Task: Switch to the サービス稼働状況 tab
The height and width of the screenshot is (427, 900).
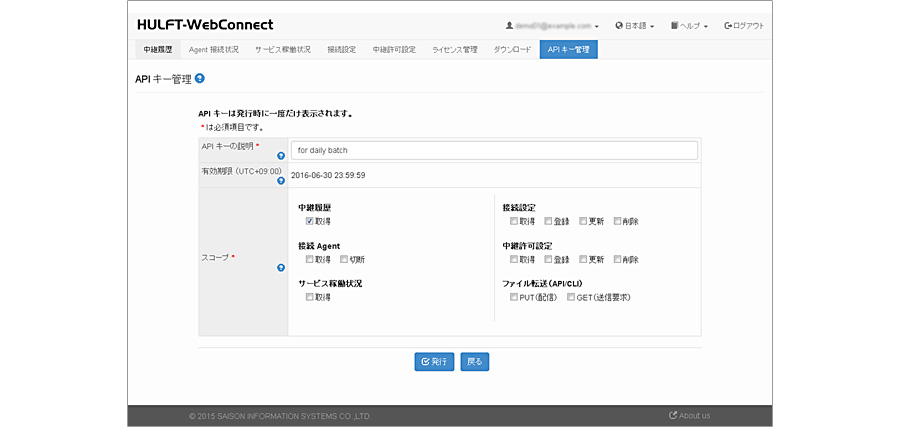Action: [x=282, y=50]
